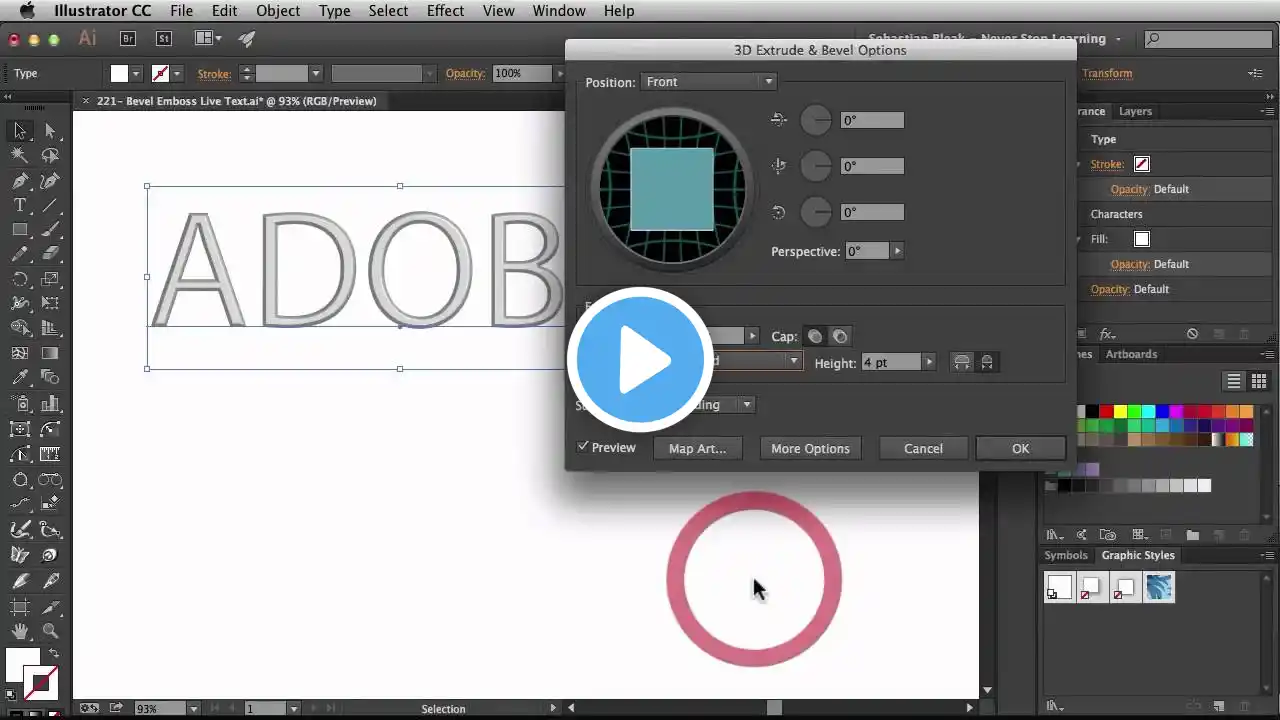Clear appearance with the no-symbol icon
Screen dimensions: 1280x720
(x=1192, y=334)
